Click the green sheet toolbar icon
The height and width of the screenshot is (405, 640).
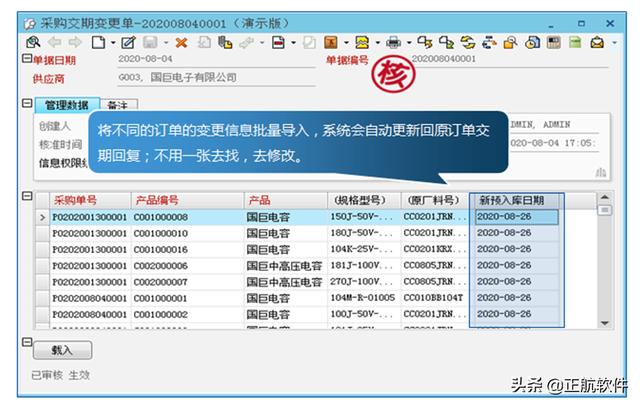click(575, 42)
